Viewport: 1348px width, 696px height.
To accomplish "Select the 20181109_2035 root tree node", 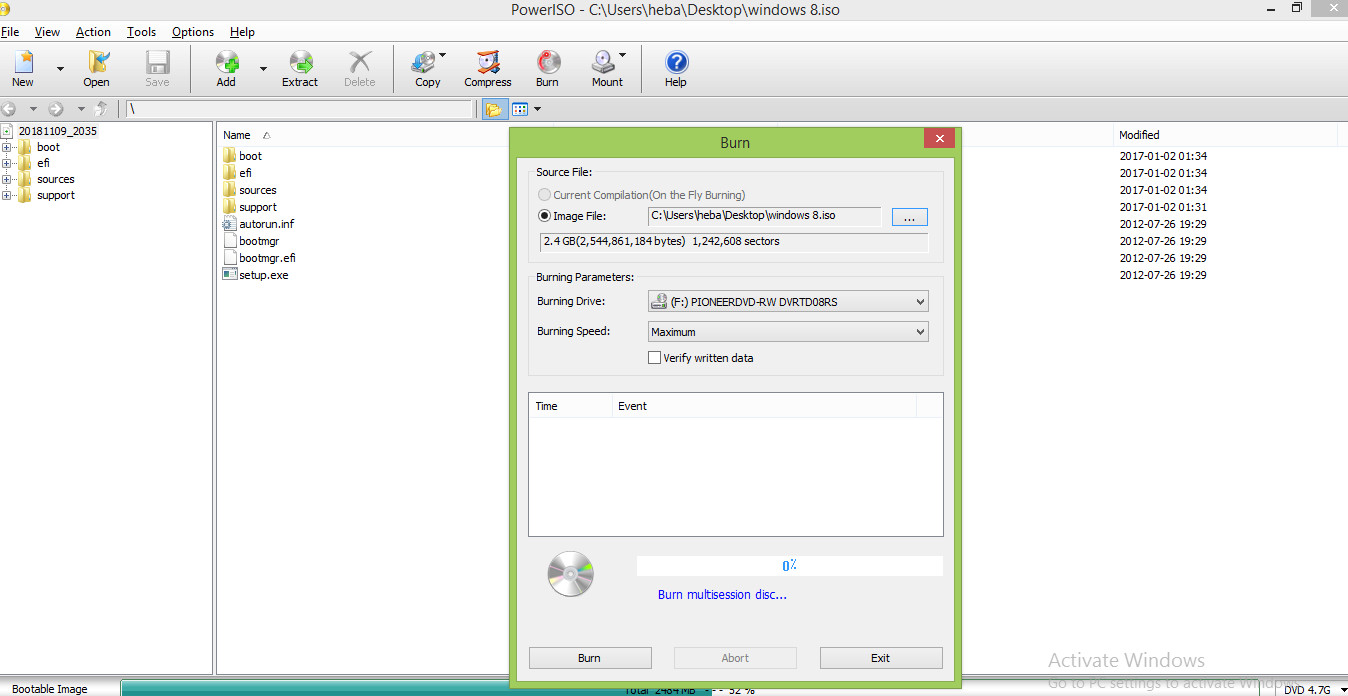I will [57, 131].
